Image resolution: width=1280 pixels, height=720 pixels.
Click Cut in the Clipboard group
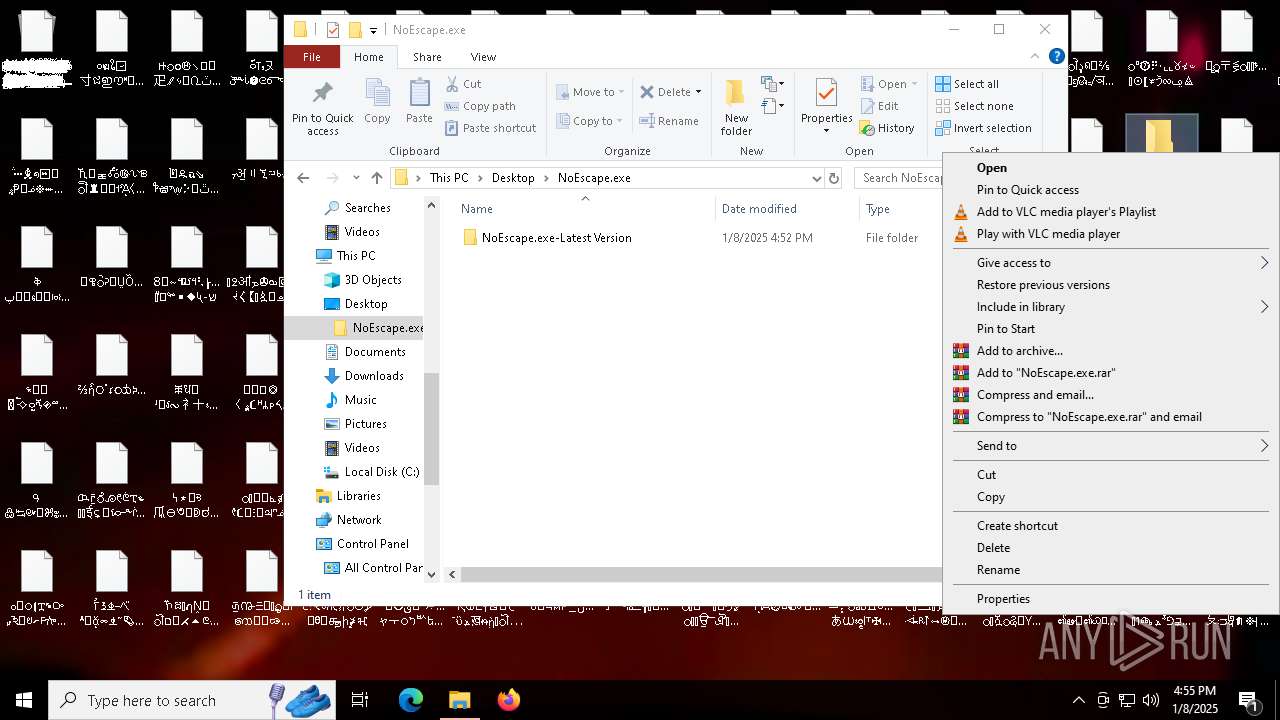463,84
